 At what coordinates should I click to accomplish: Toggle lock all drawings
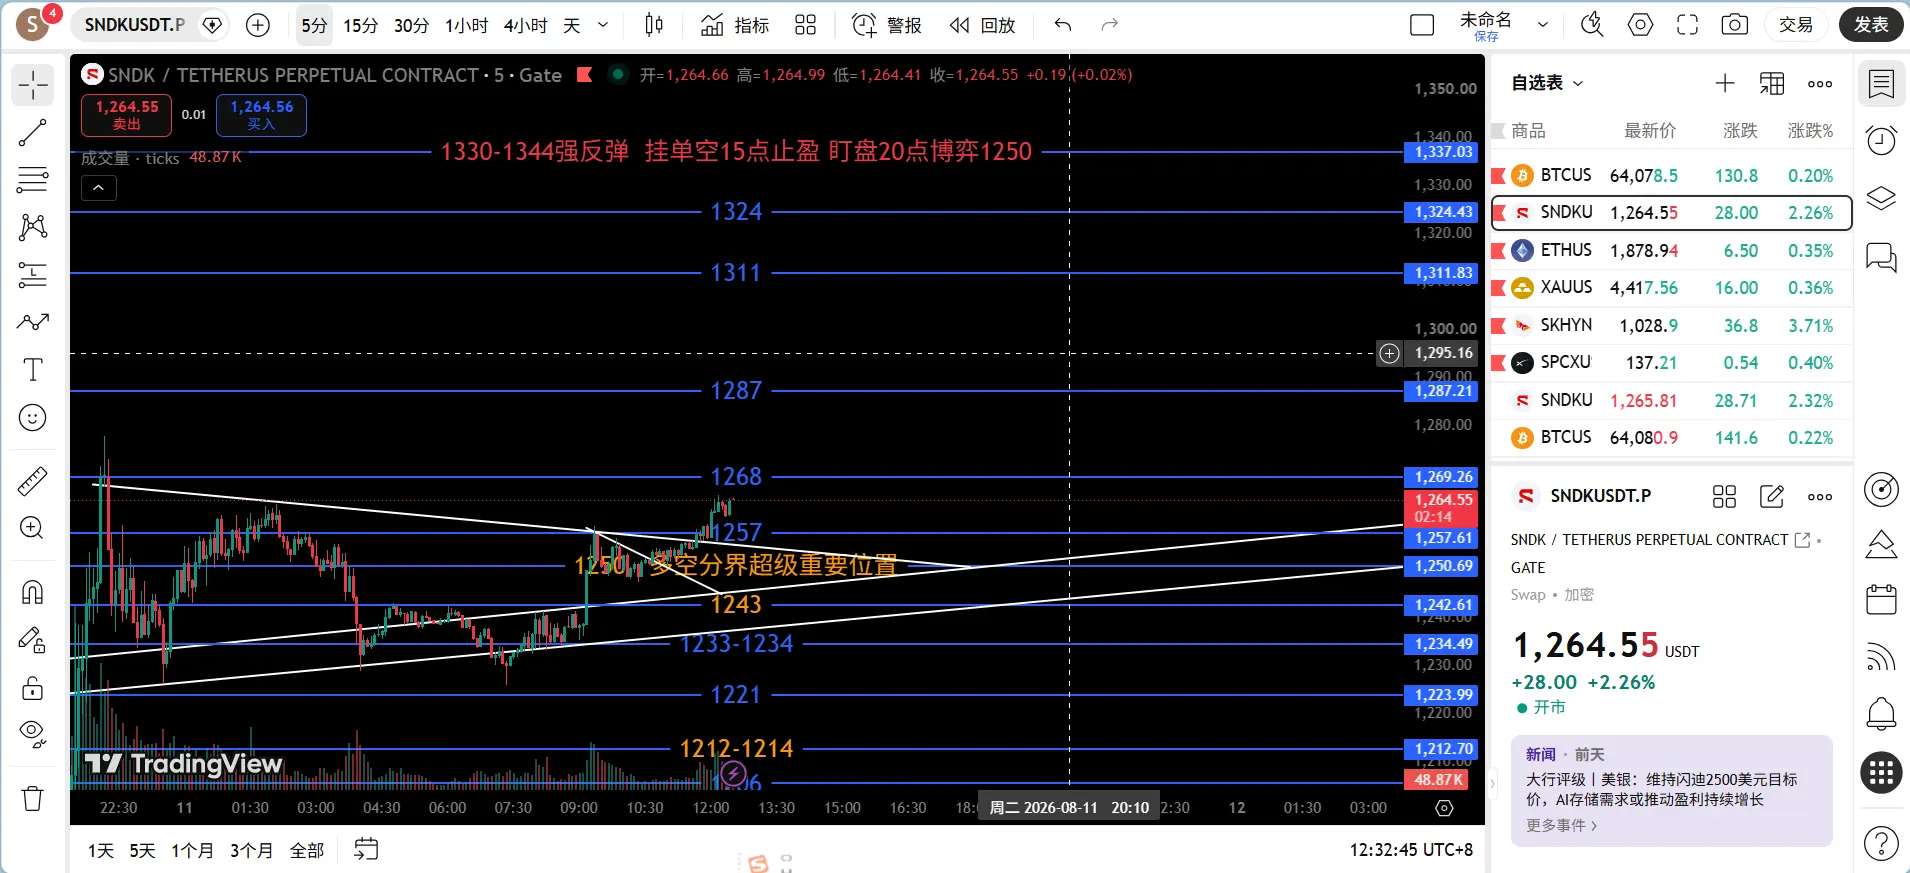[33, 688]
